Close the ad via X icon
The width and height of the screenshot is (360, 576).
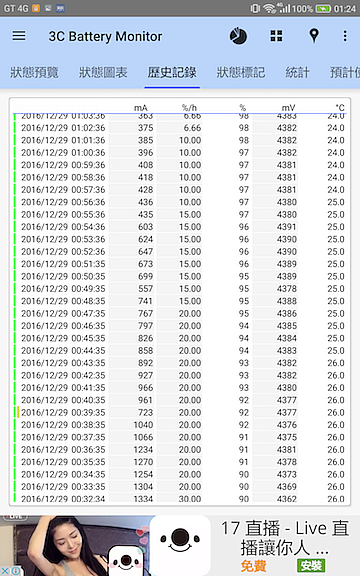(5, 571)
